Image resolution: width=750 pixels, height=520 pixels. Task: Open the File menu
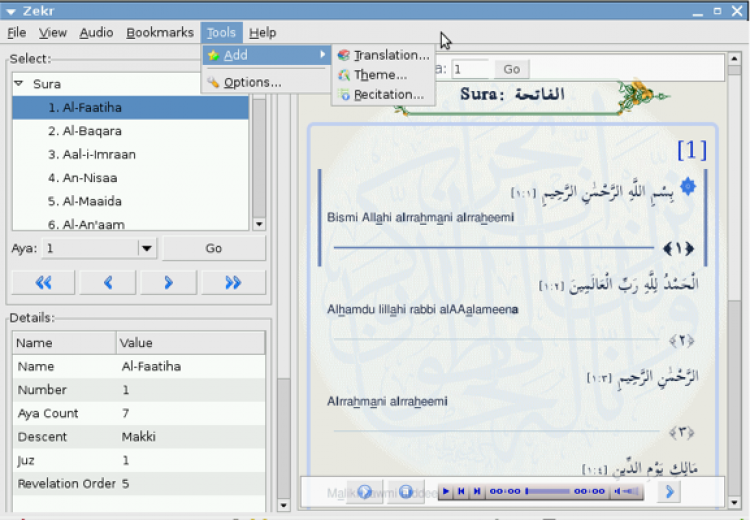[17, 33]
